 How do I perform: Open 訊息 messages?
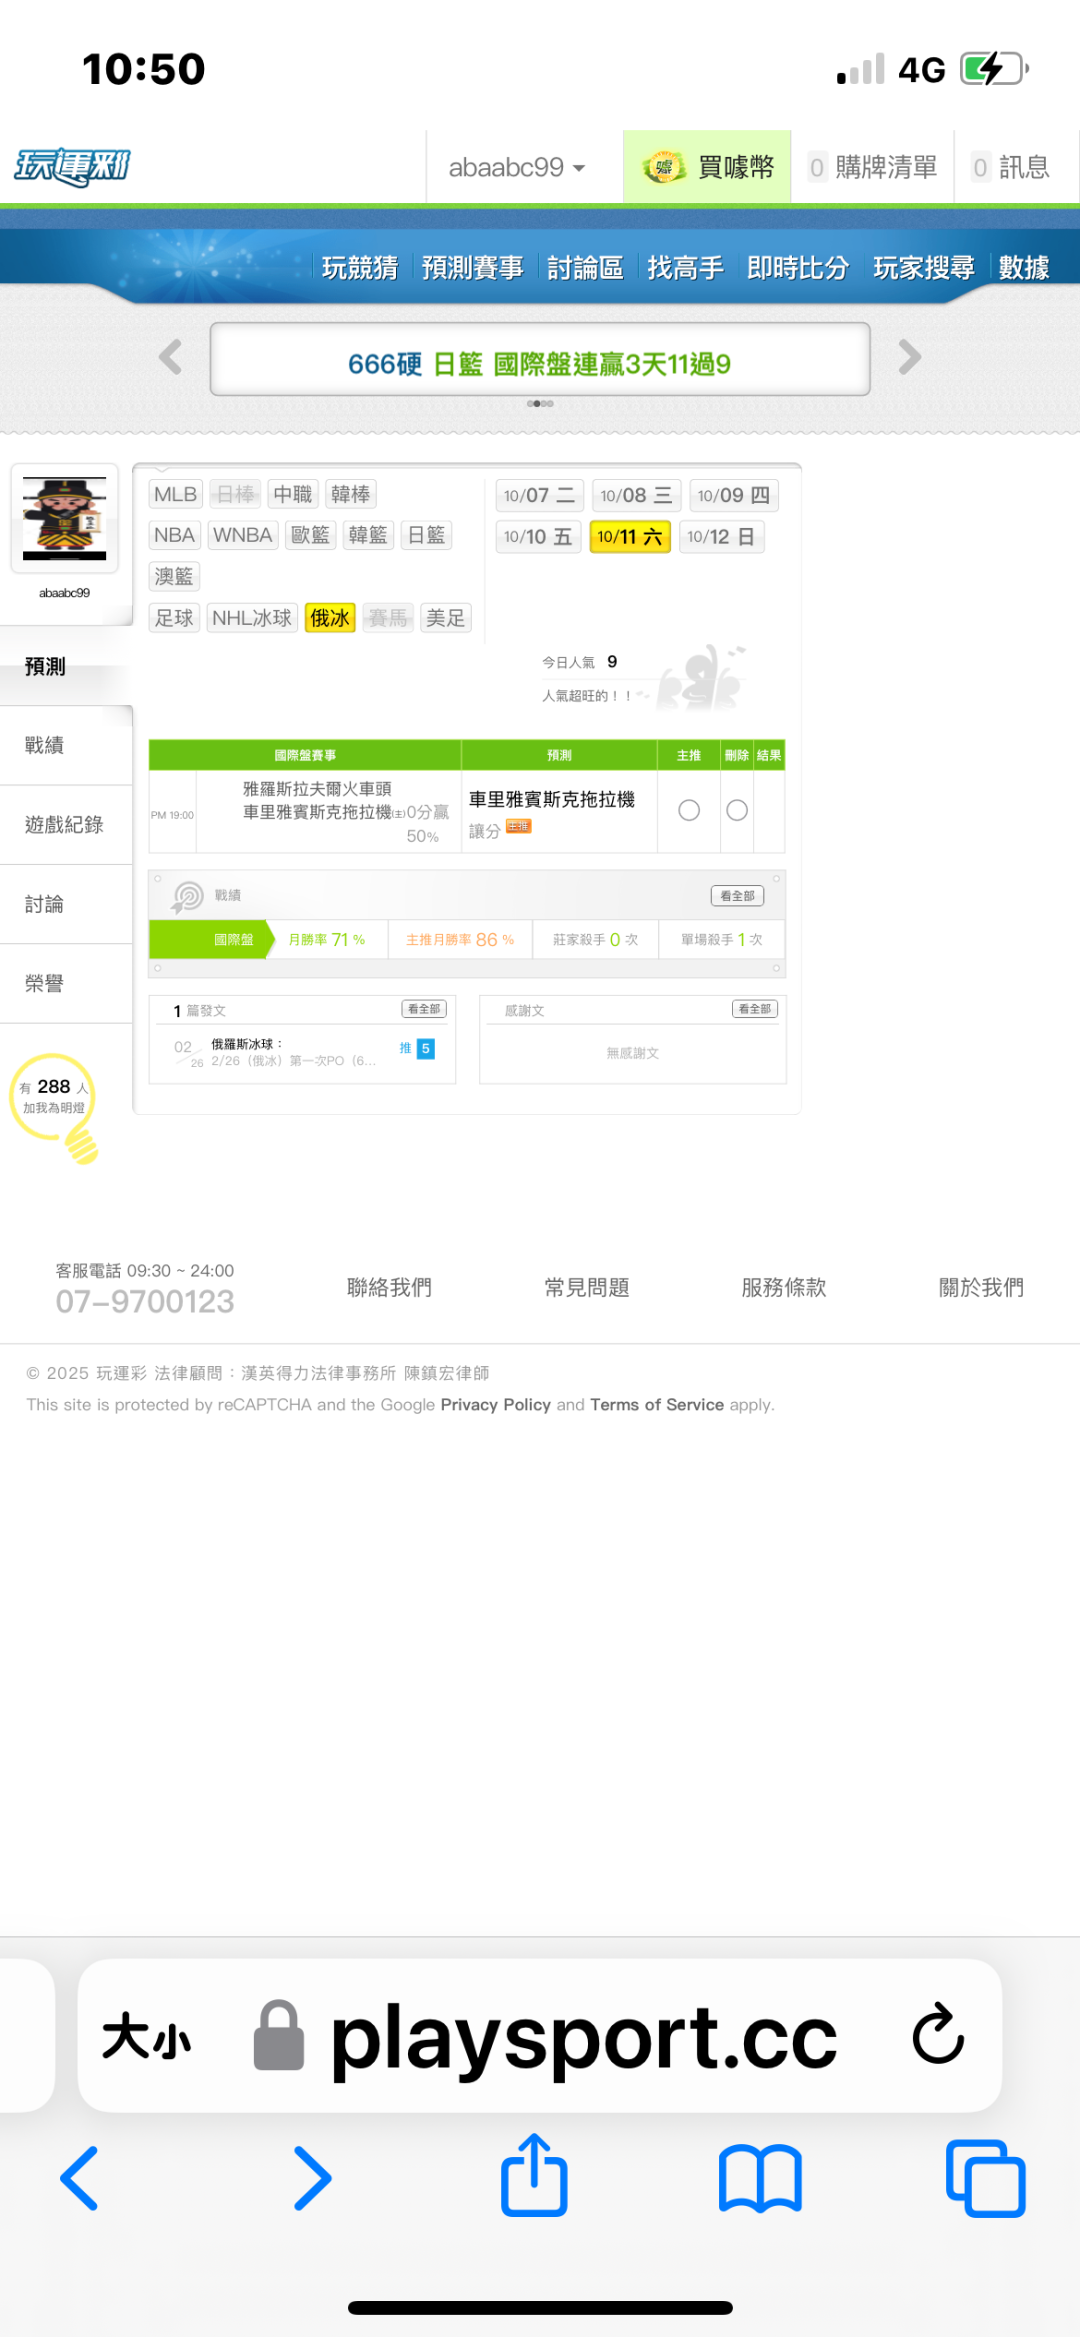pos(1012,167)
